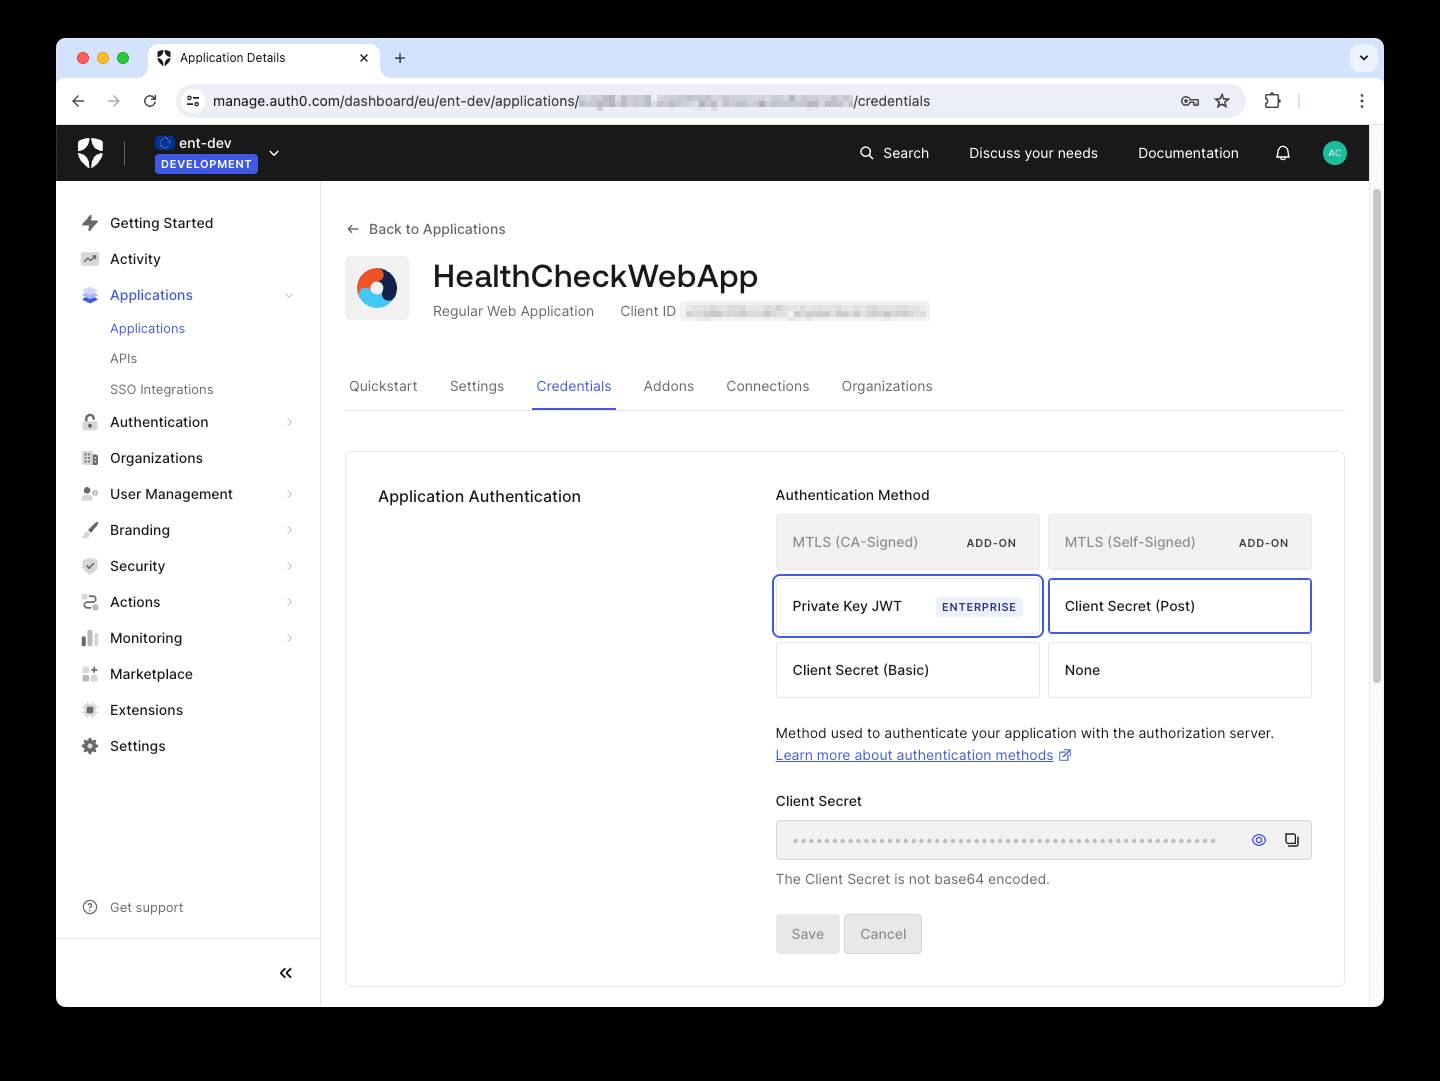The image size is (1440, 1081).
Task: Expand Branding section chevron
Action: (289, 530)
